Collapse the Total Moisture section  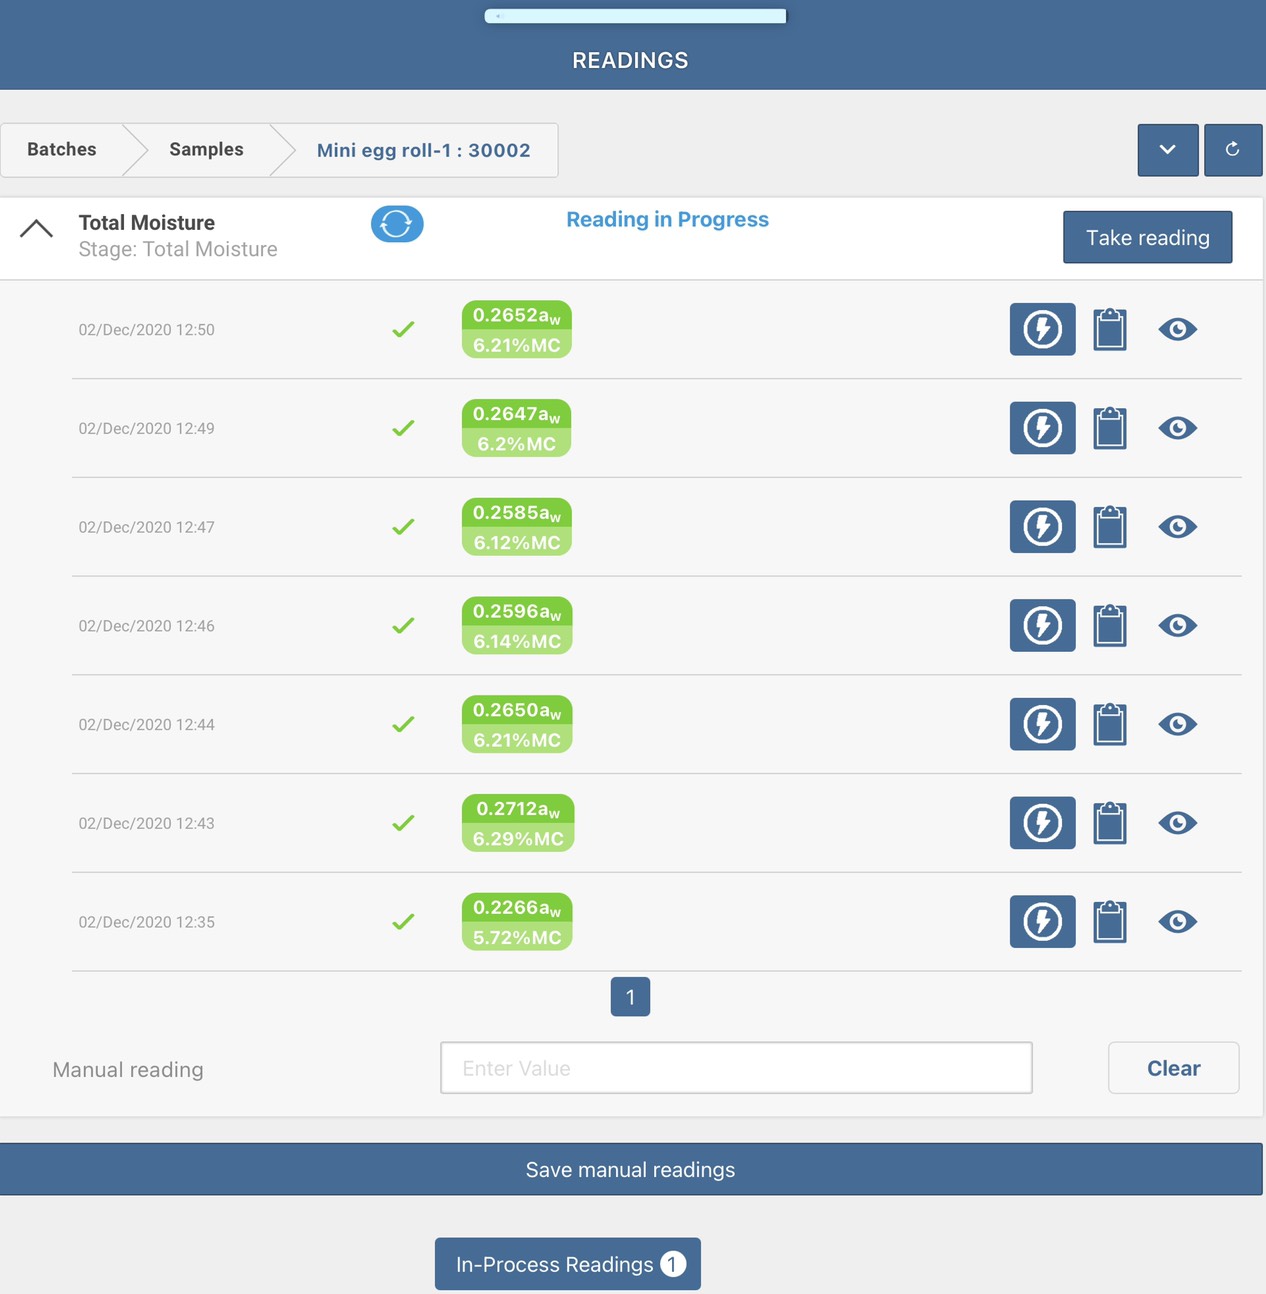click(x=37, y=229)
